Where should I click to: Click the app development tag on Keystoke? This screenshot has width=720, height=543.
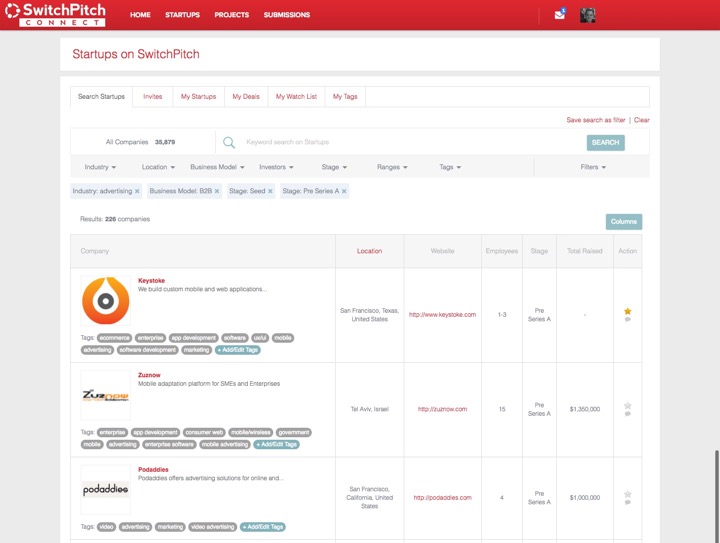click(193, 338)
